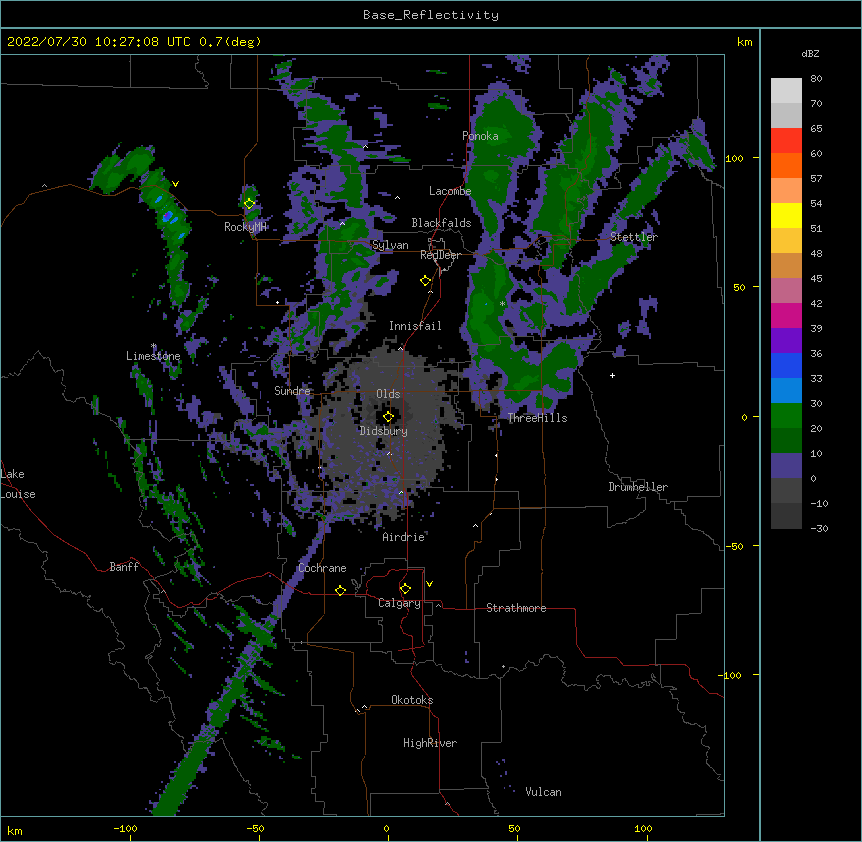Viewport: 862px width, 842px height.
Task: Click the green 20 dBZ legend swatch
Action: tap(786, 416)
